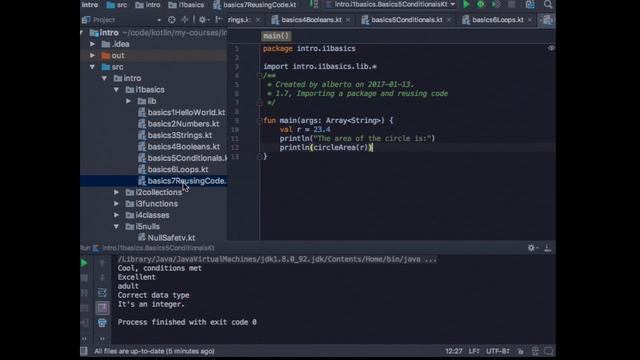Close the basics4Booleans.kt tab
The image size is (640, 360).
click(348, 20)
